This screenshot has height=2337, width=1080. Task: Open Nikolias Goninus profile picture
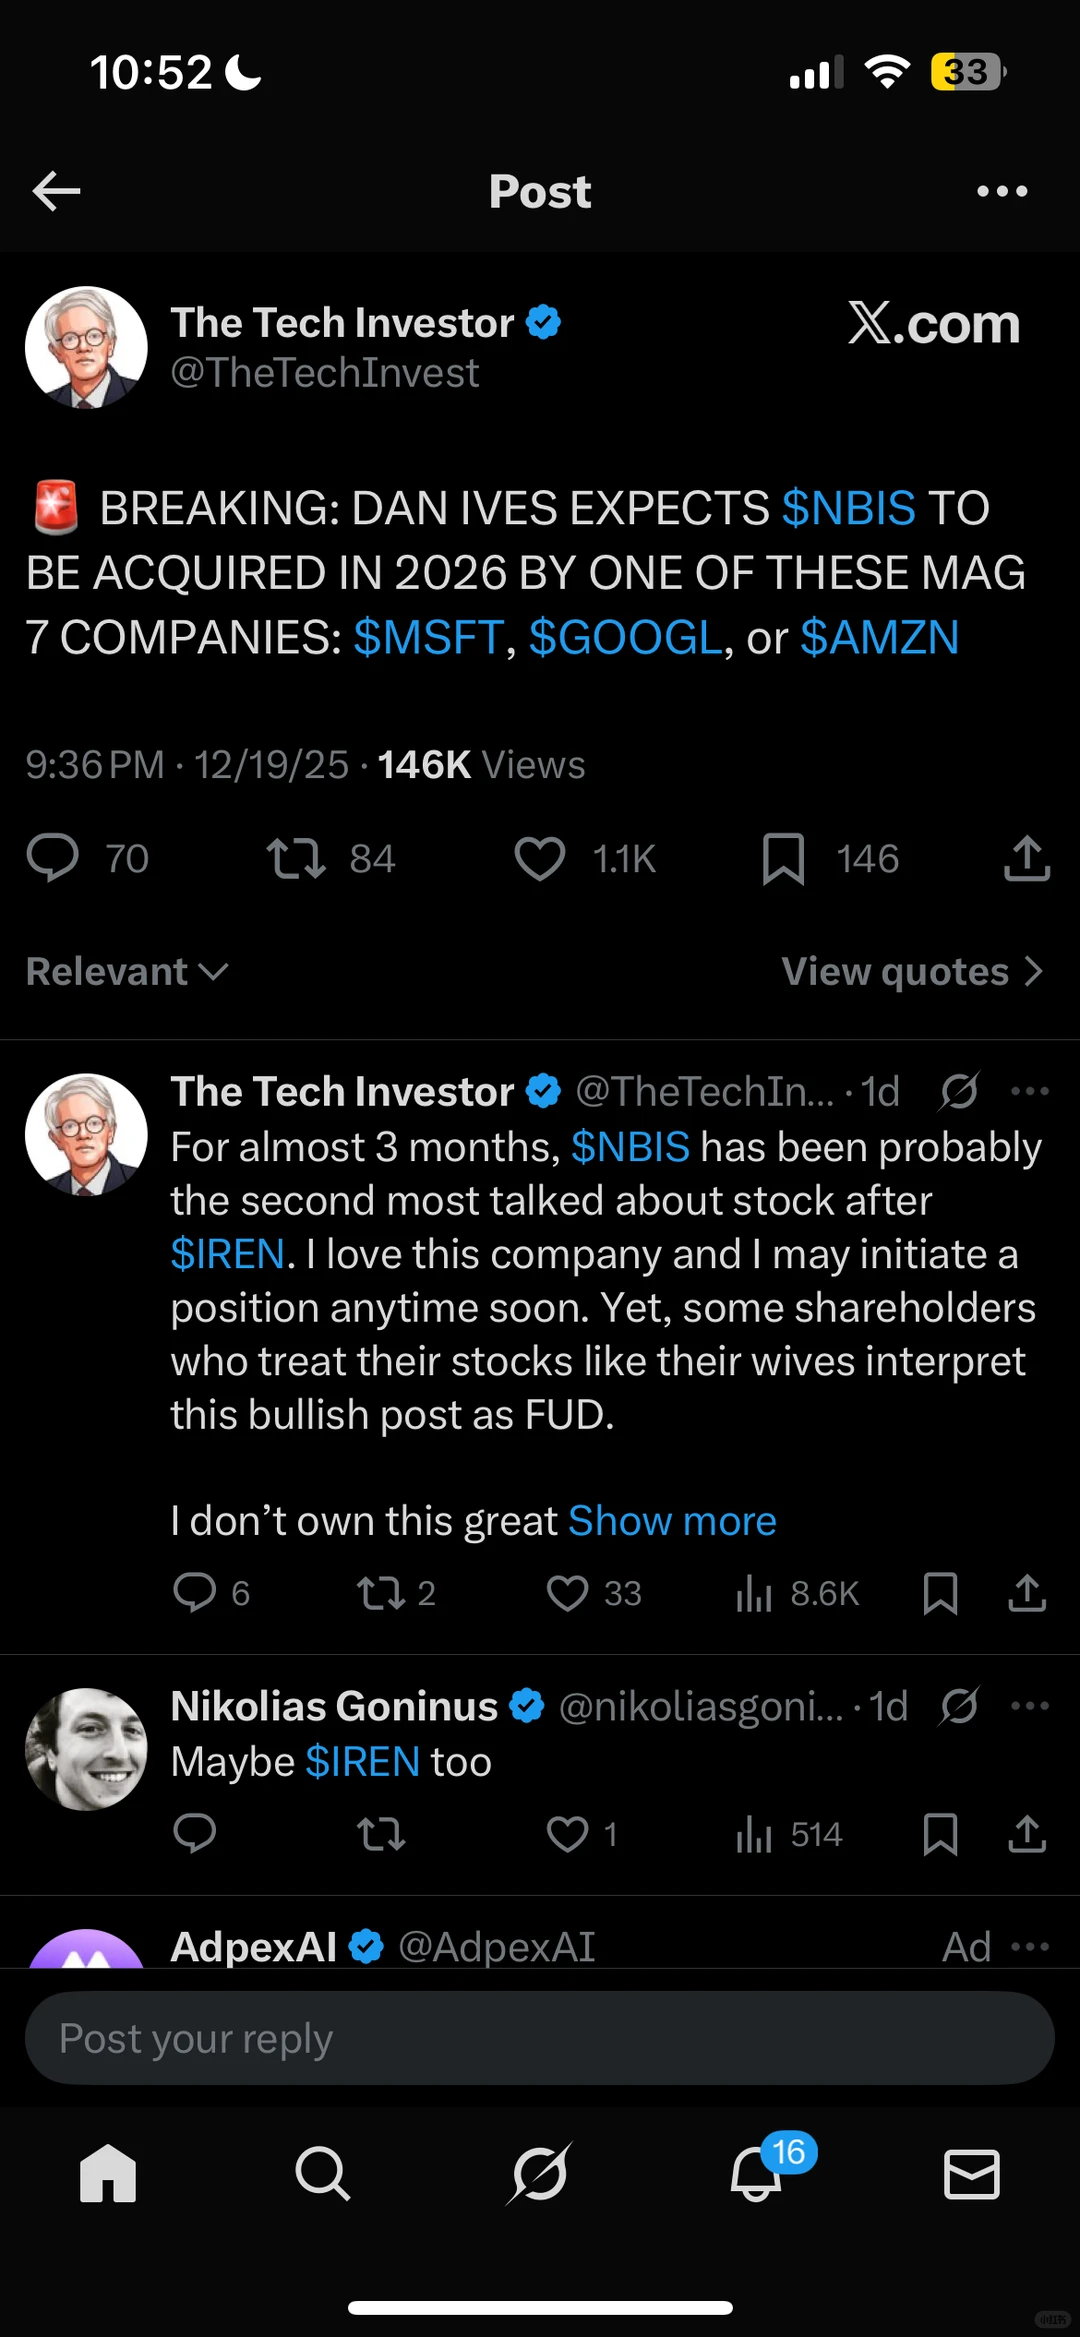[x=86, y=1749]
